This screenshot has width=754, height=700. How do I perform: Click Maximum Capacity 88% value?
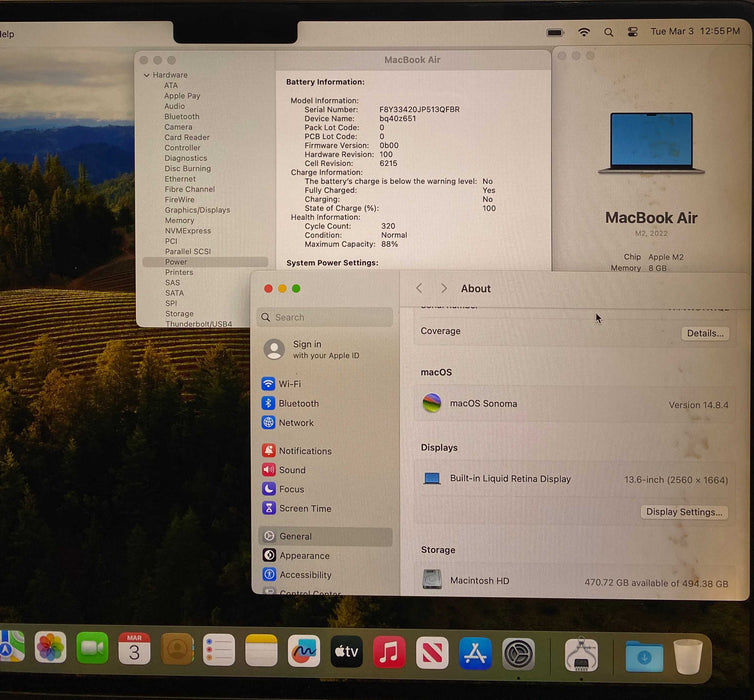pyautogui.click(x=390, y=244)
